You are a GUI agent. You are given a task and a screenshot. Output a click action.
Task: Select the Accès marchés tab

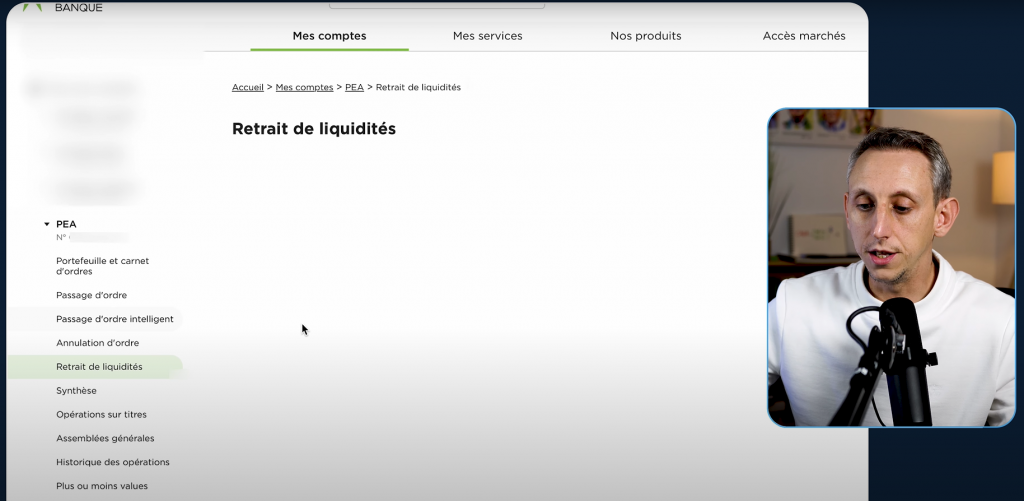(x=803, y=36)
